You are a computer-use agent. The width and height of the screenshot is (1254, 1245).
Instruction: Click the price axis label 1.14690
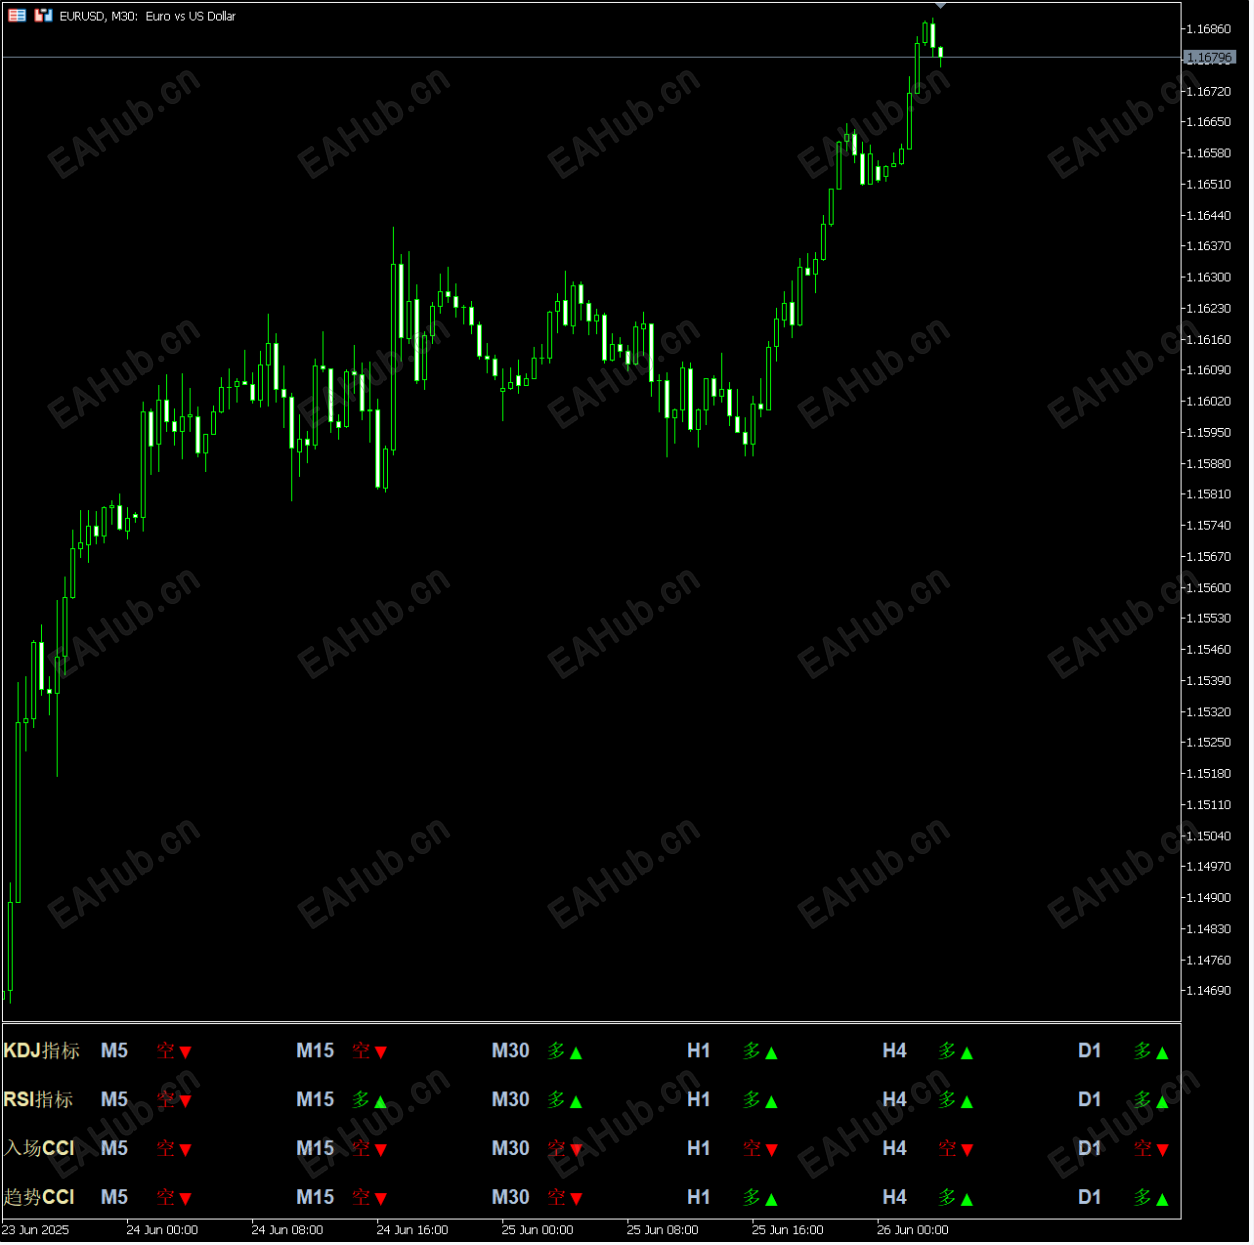click(1208, 991)
